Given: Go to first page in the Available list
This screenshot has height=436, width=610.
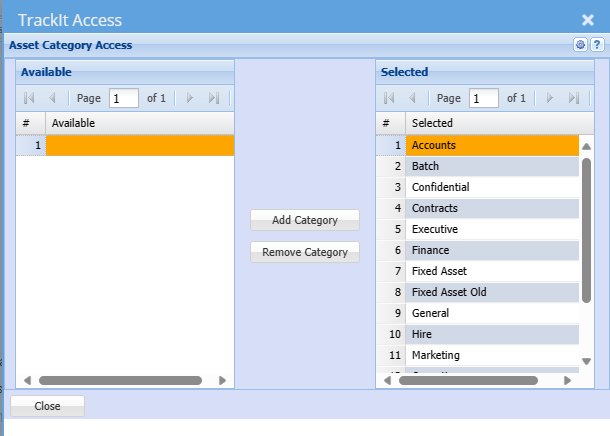Looking at the screenshot, I should click(x=29, y=98).
